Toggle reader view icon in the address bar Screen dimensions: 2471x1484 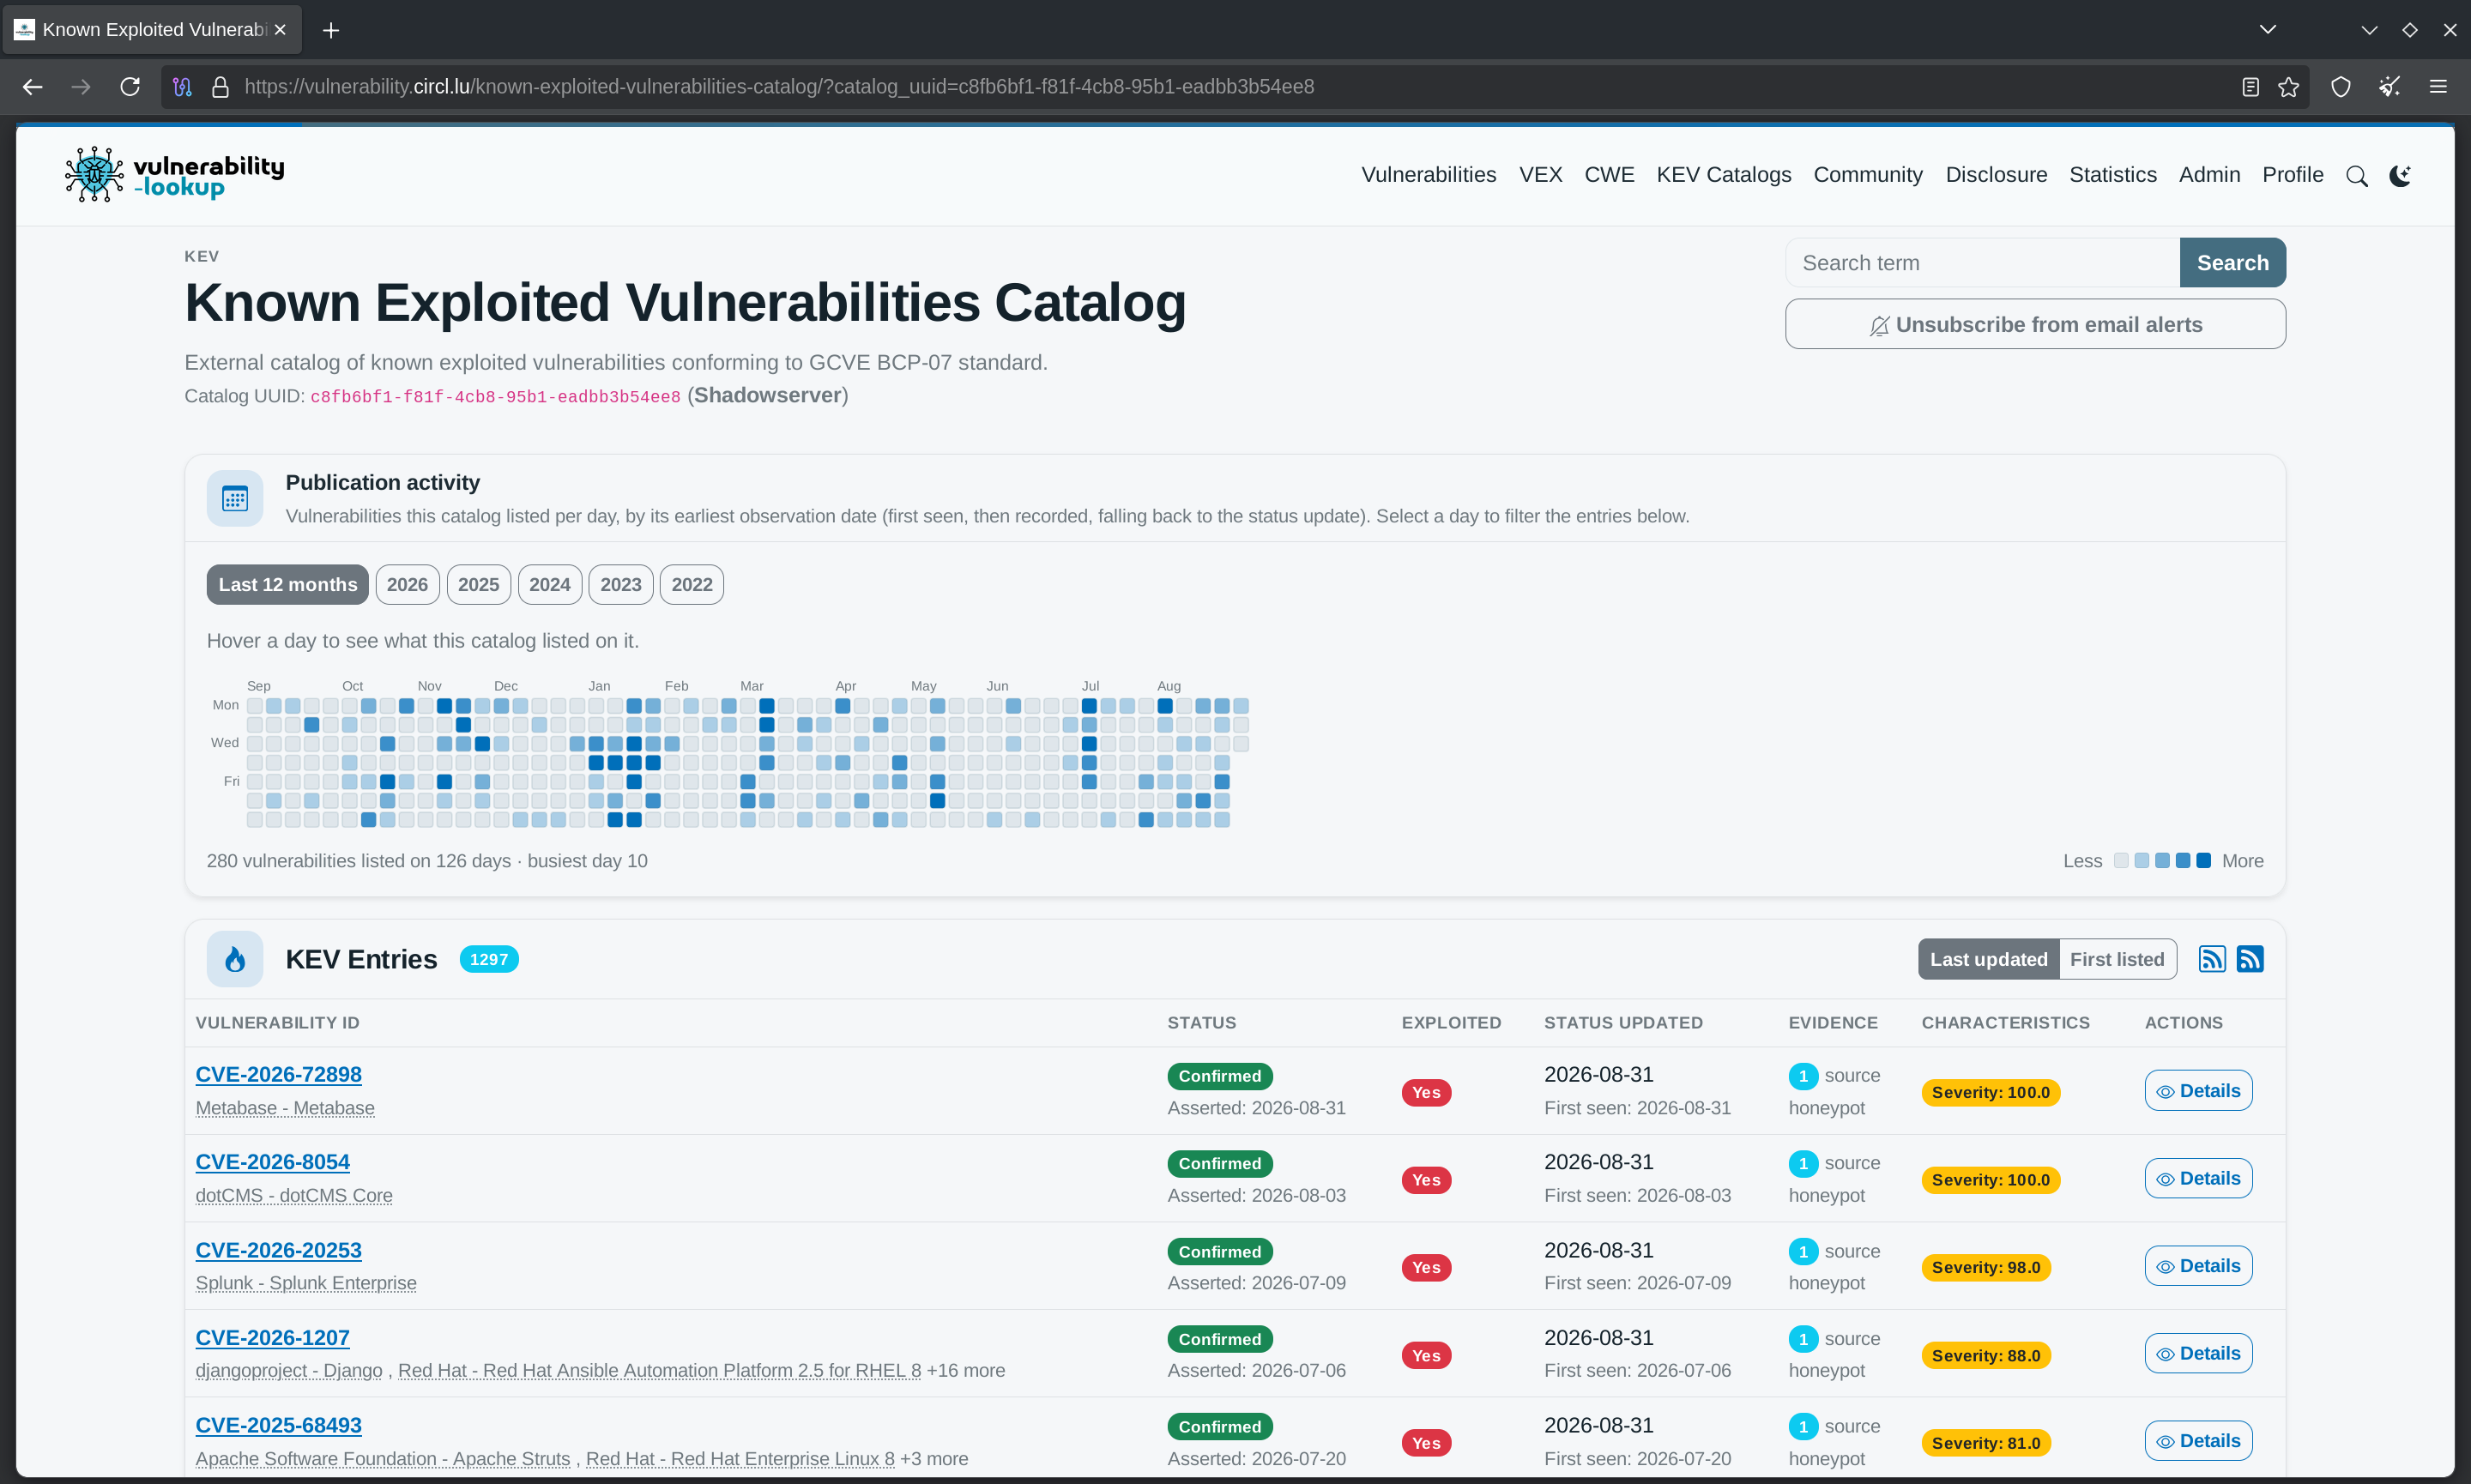coord(2250,87)
